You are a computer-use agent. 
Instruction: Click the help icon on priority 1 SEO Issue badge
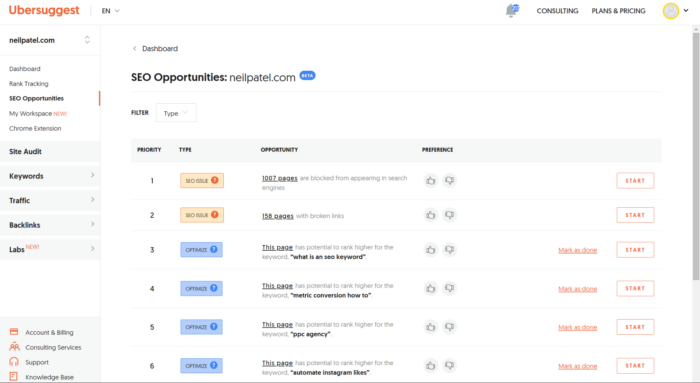pos(215,180)
